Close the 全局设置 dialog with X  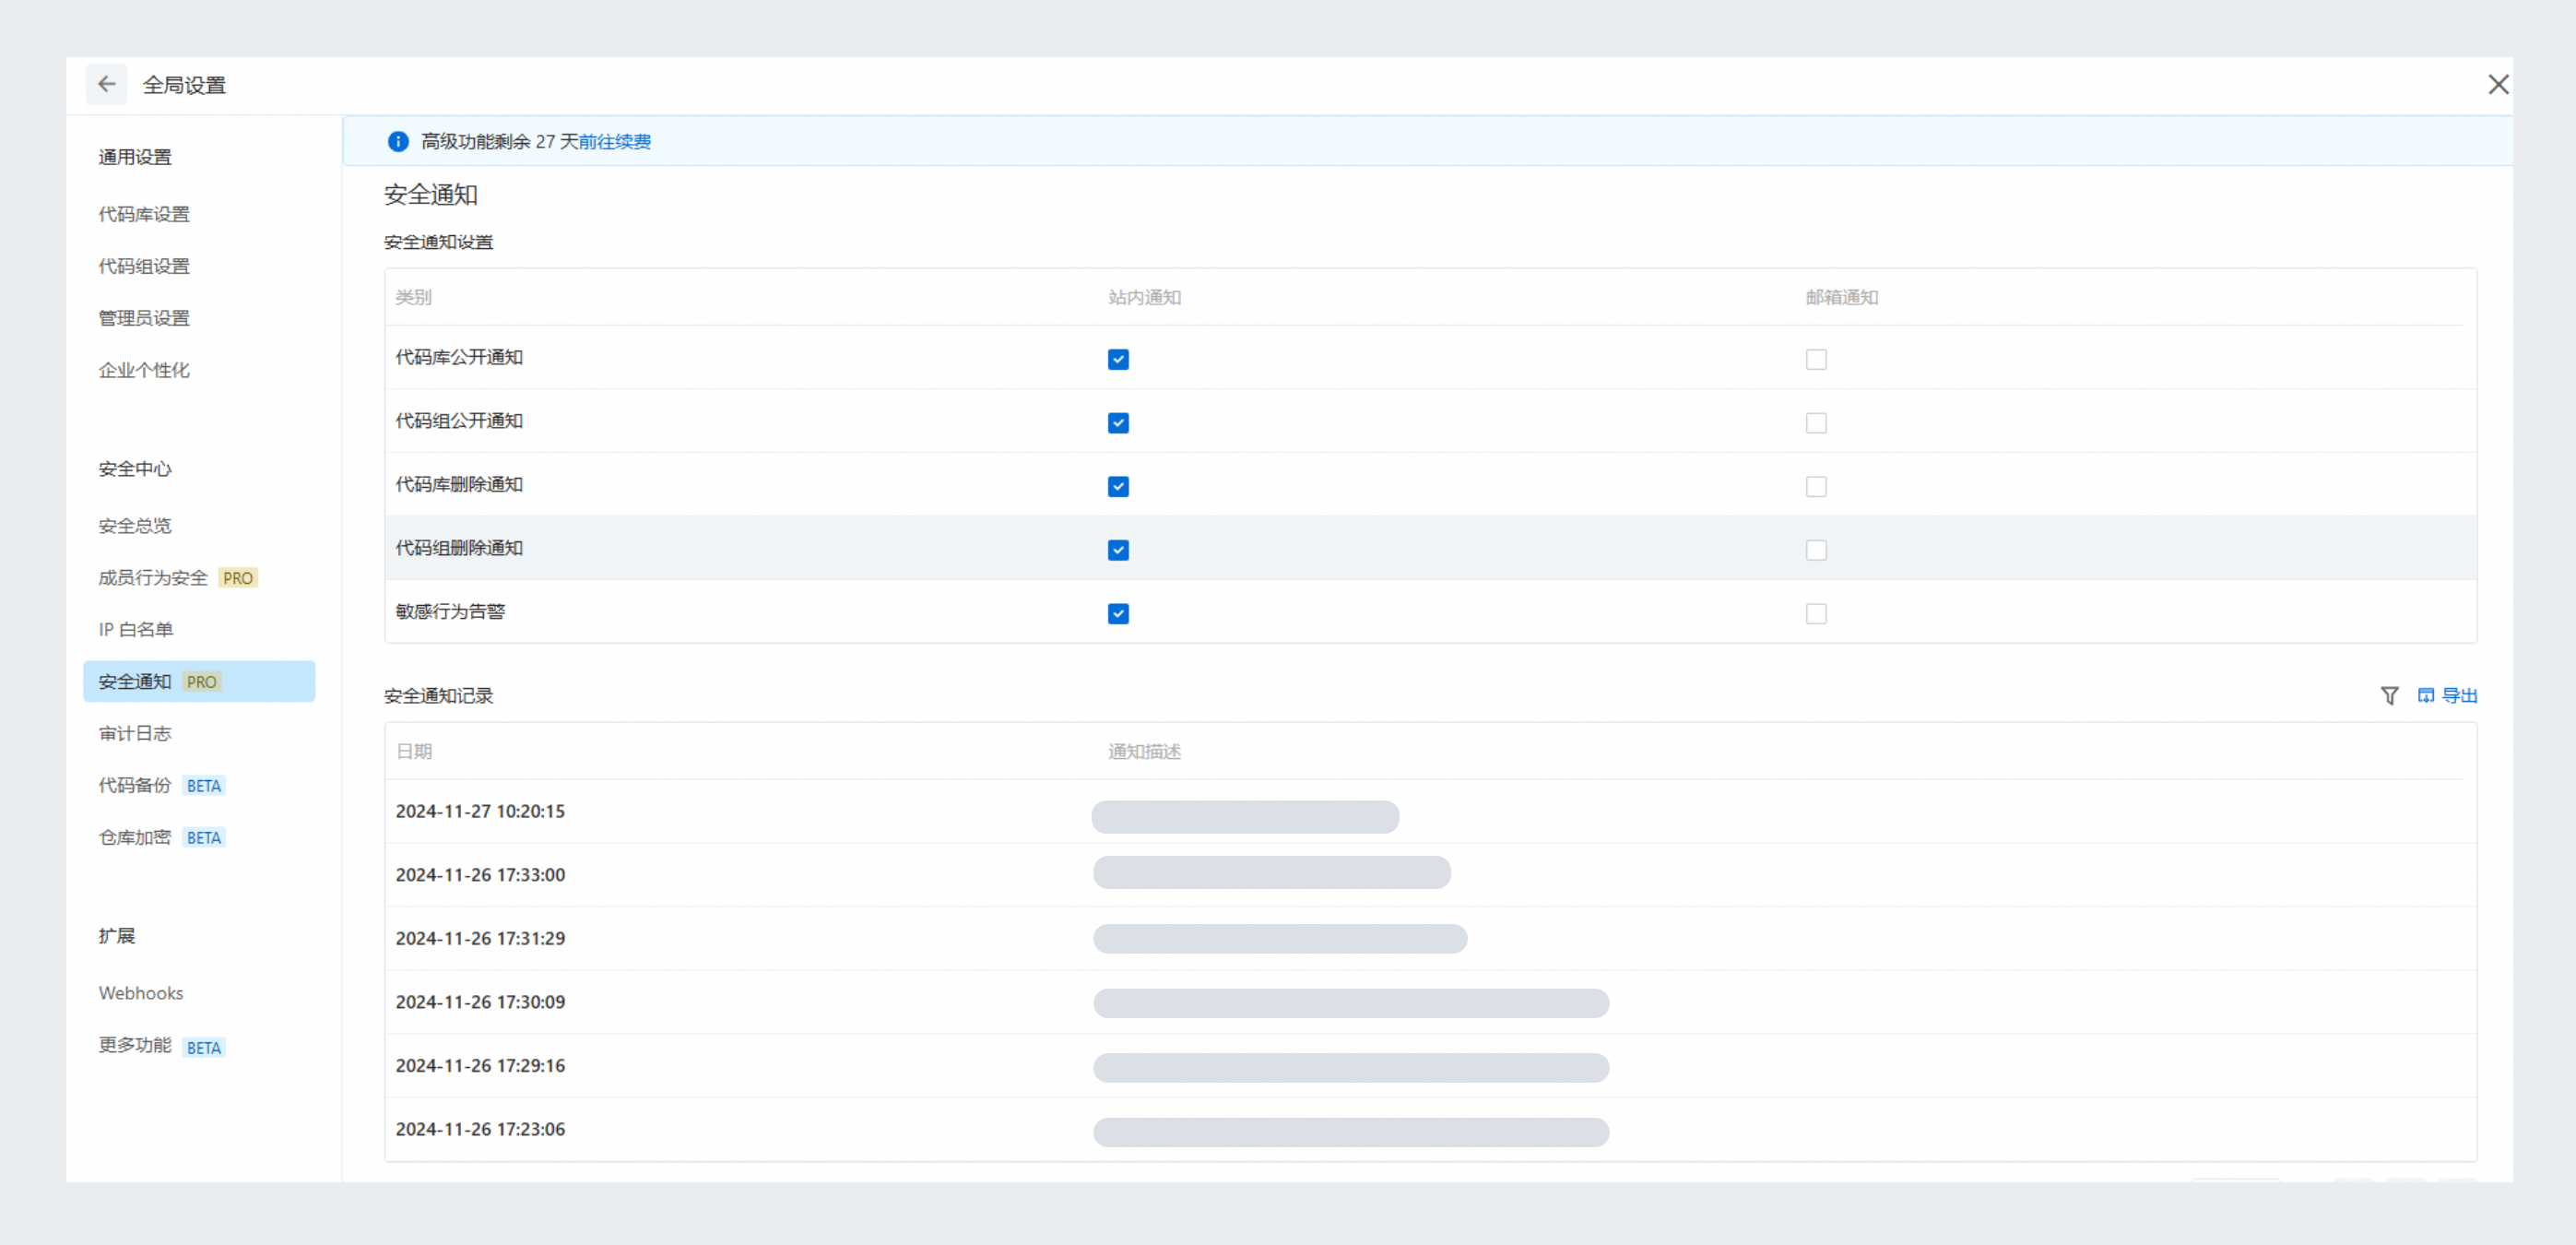[x=2498, y=85]
